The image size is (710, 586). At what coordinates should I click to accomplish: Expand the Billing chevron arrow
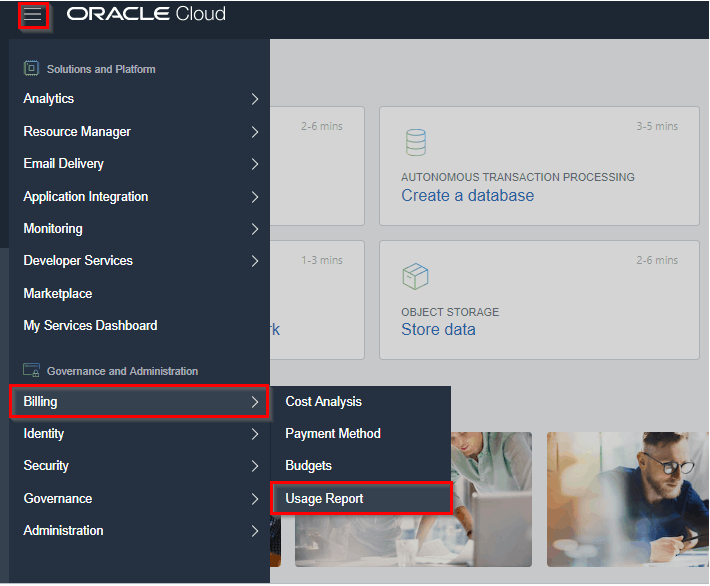coord(255,402)
